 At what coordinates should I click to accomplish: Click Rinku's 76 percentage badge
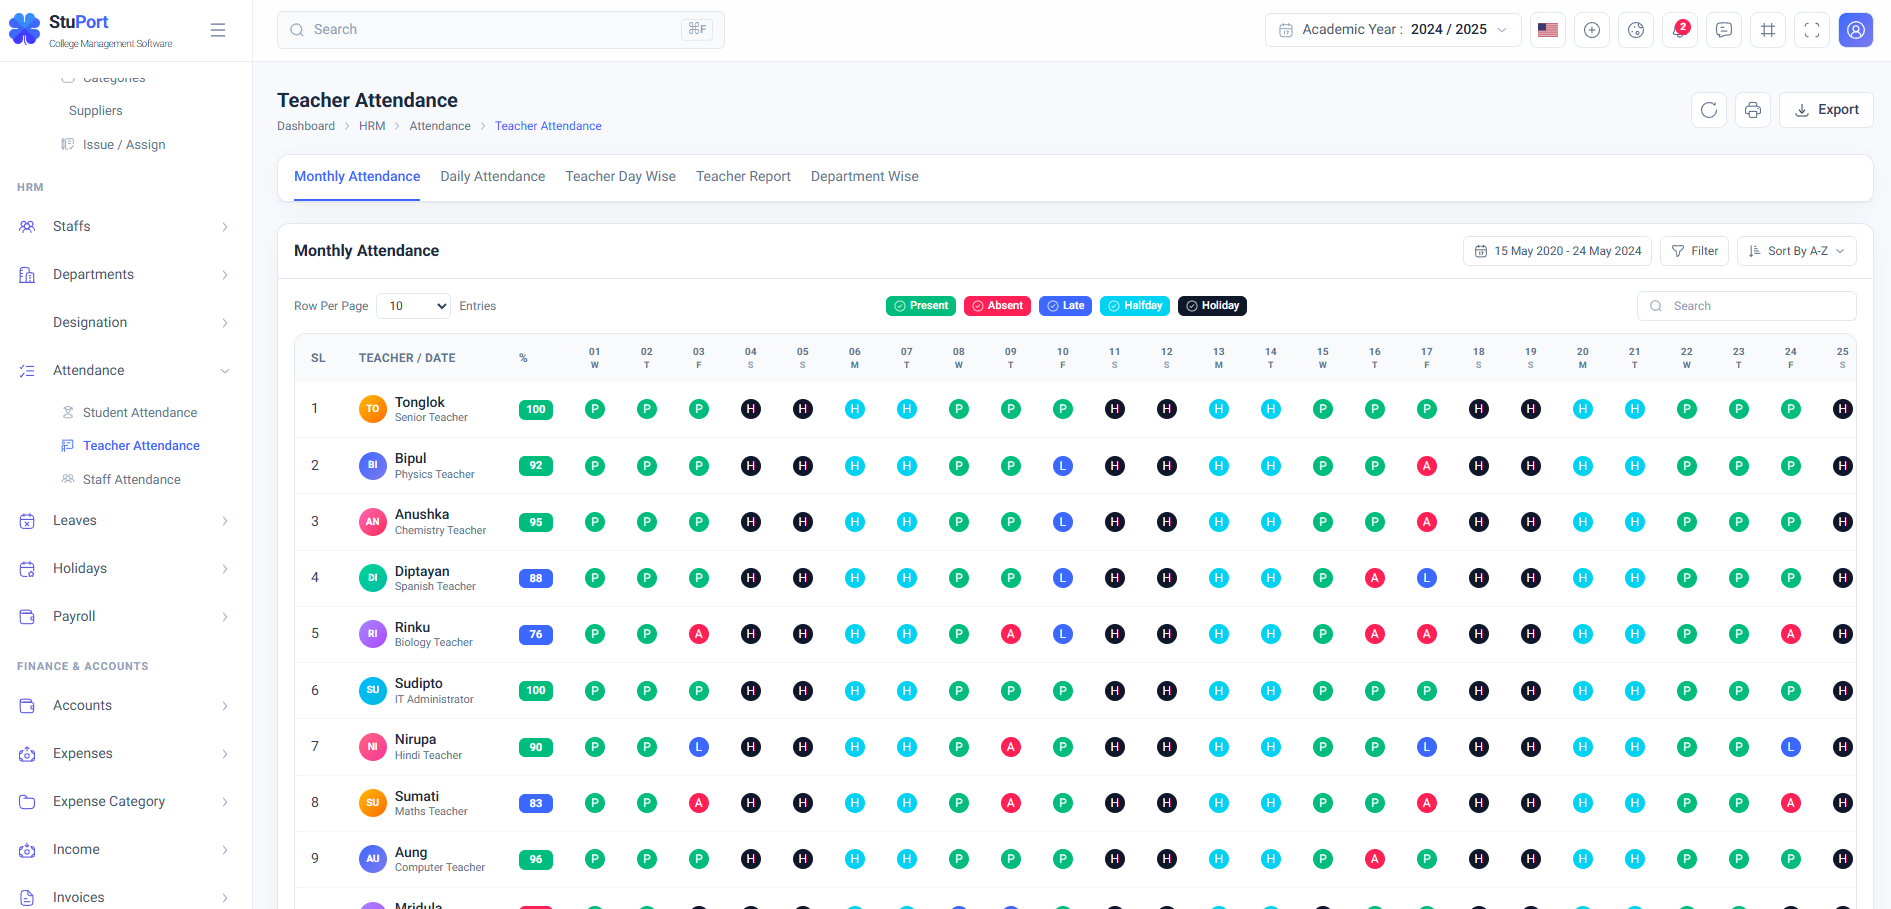point(536,635)
